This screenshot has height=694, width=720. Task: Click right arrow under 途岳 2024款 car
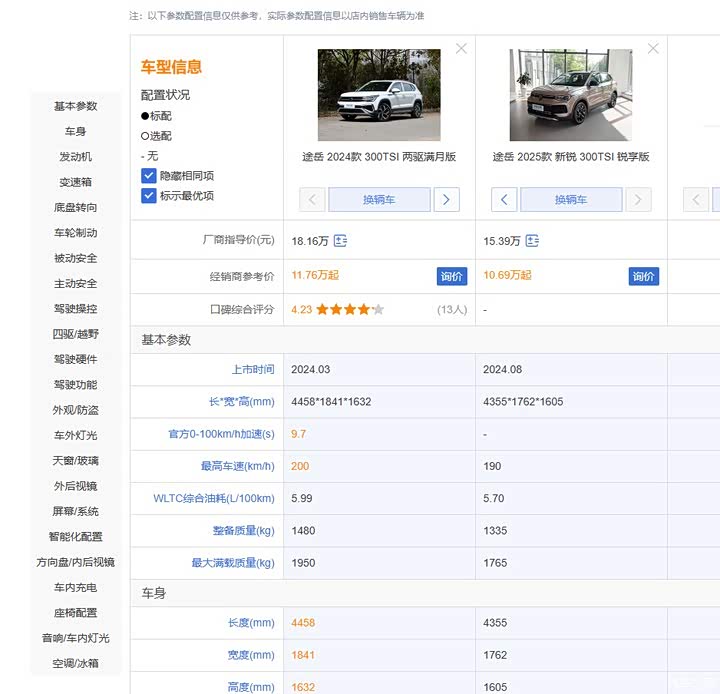446,200
